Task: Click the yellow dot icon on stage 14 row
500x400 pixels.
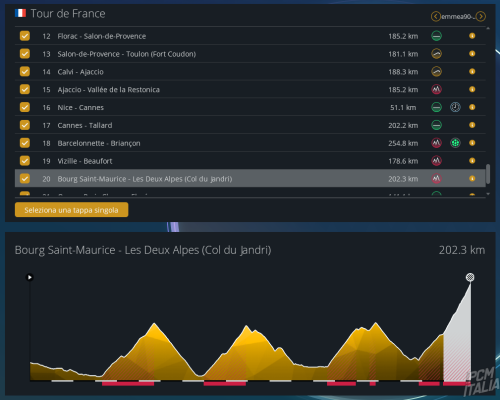Action: [472, 71]
